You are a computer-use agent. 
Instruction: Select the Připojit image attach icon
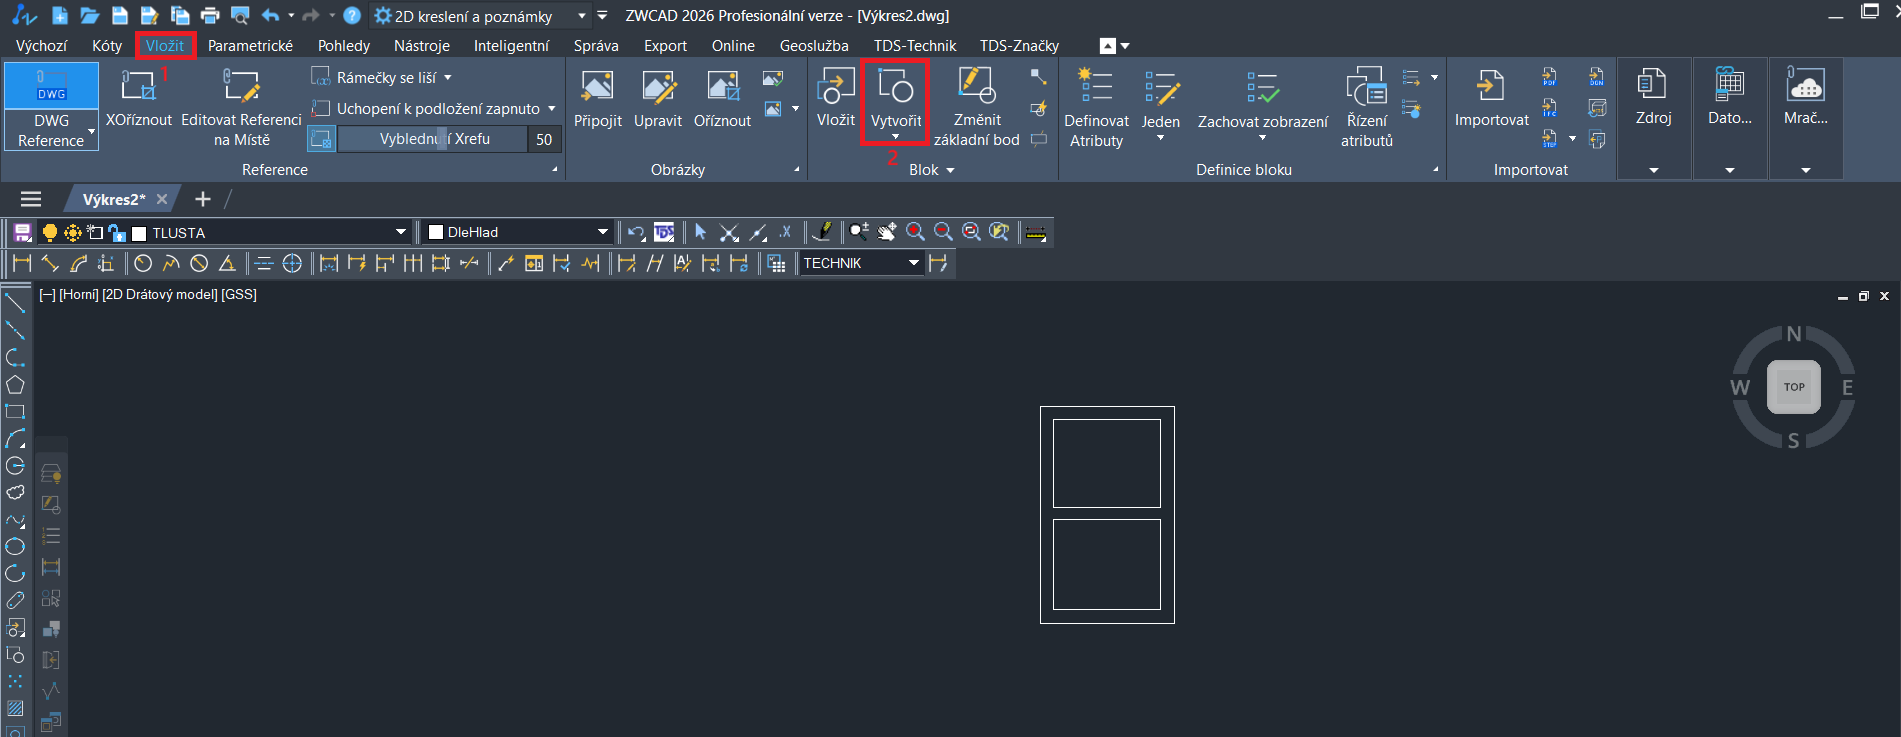(x=597, y=88)
